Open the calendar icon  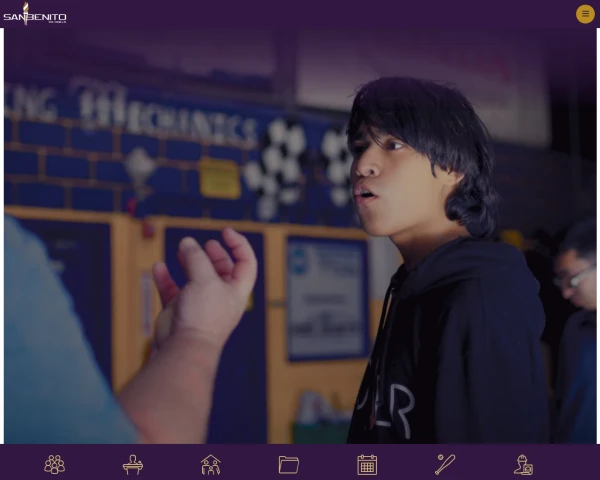367,465
